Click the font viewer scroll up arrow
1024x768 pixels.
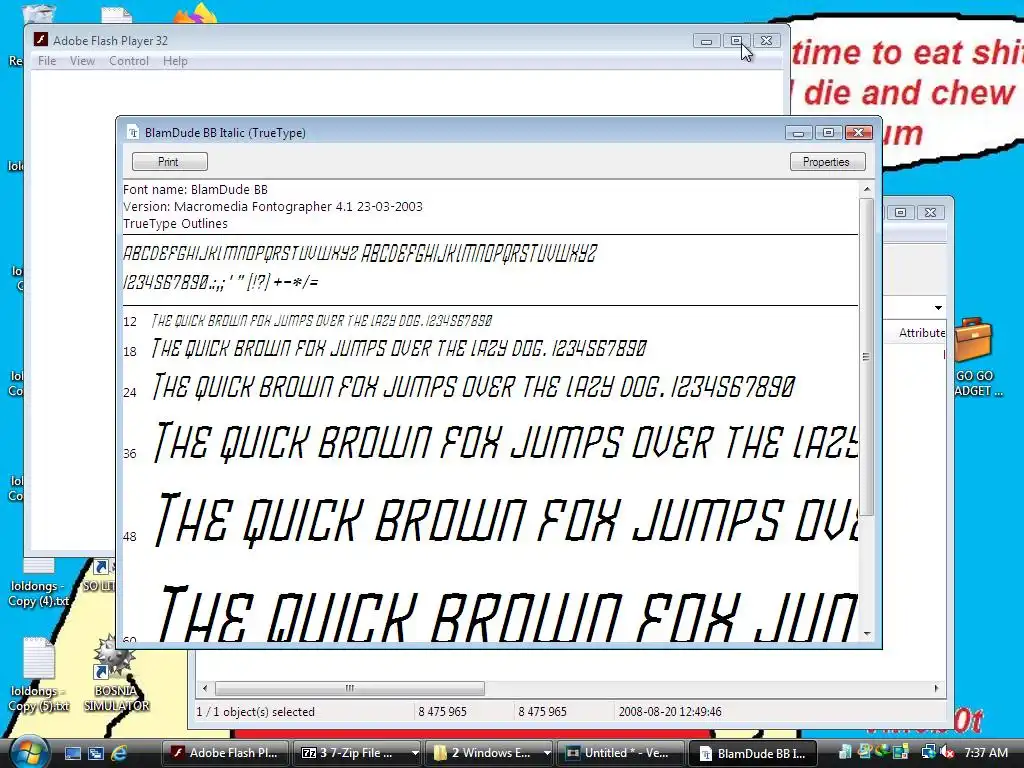(867, 189)
